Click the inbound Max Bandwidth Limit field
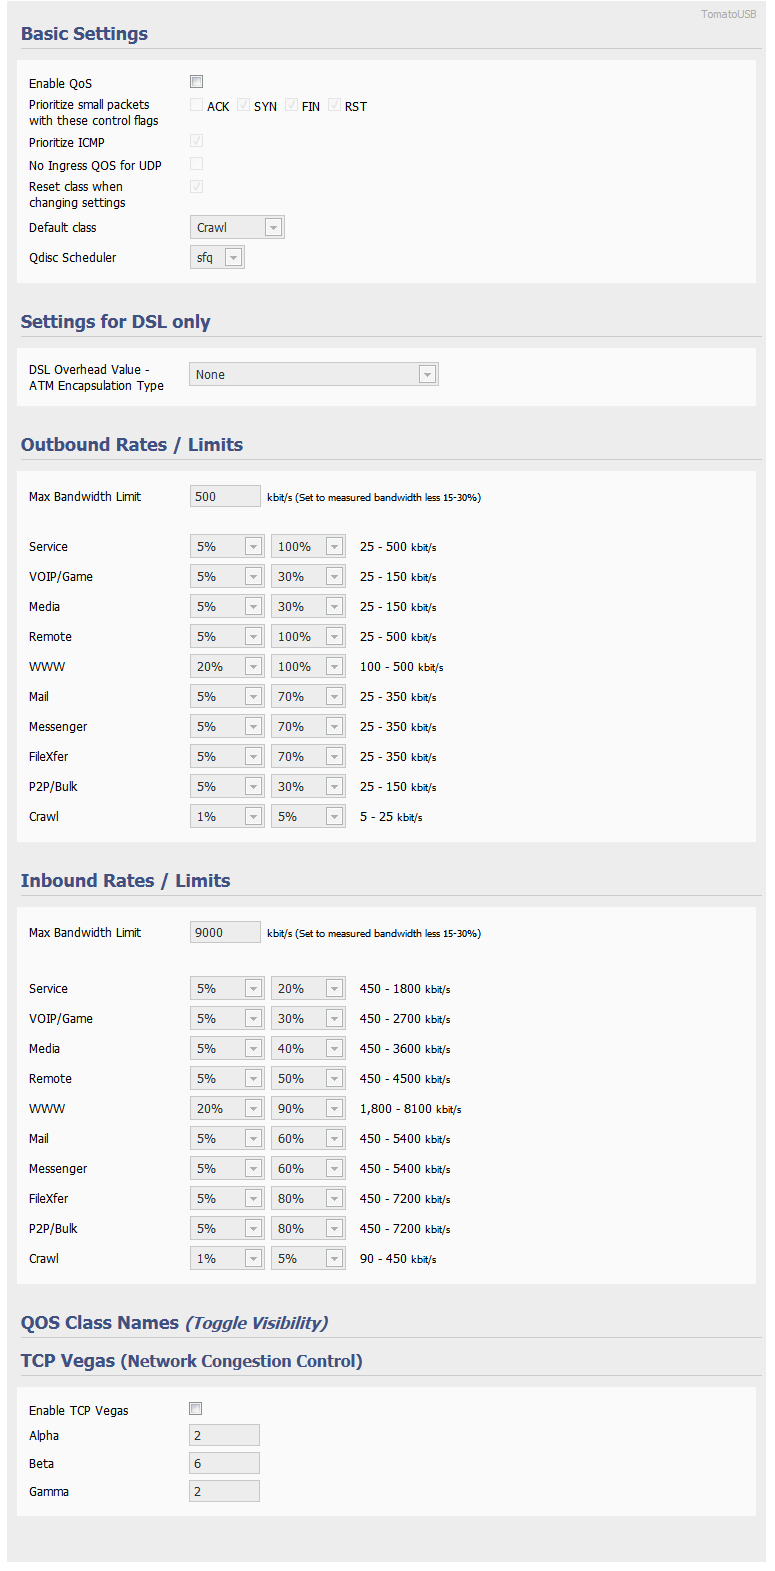This screenshot has width=775, height=1571. [225, 933]
